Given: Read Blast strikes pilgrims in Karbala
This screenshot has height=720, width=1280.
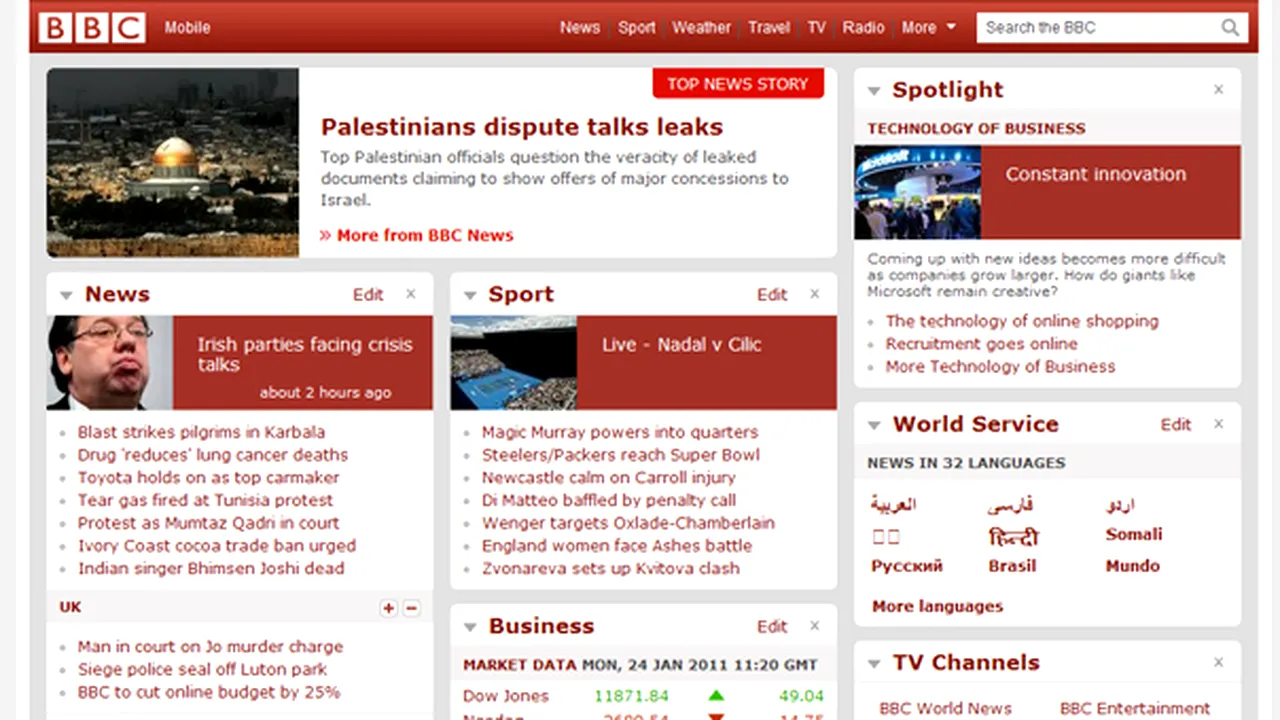Looking at the screenshot, I should pos(201,432).
